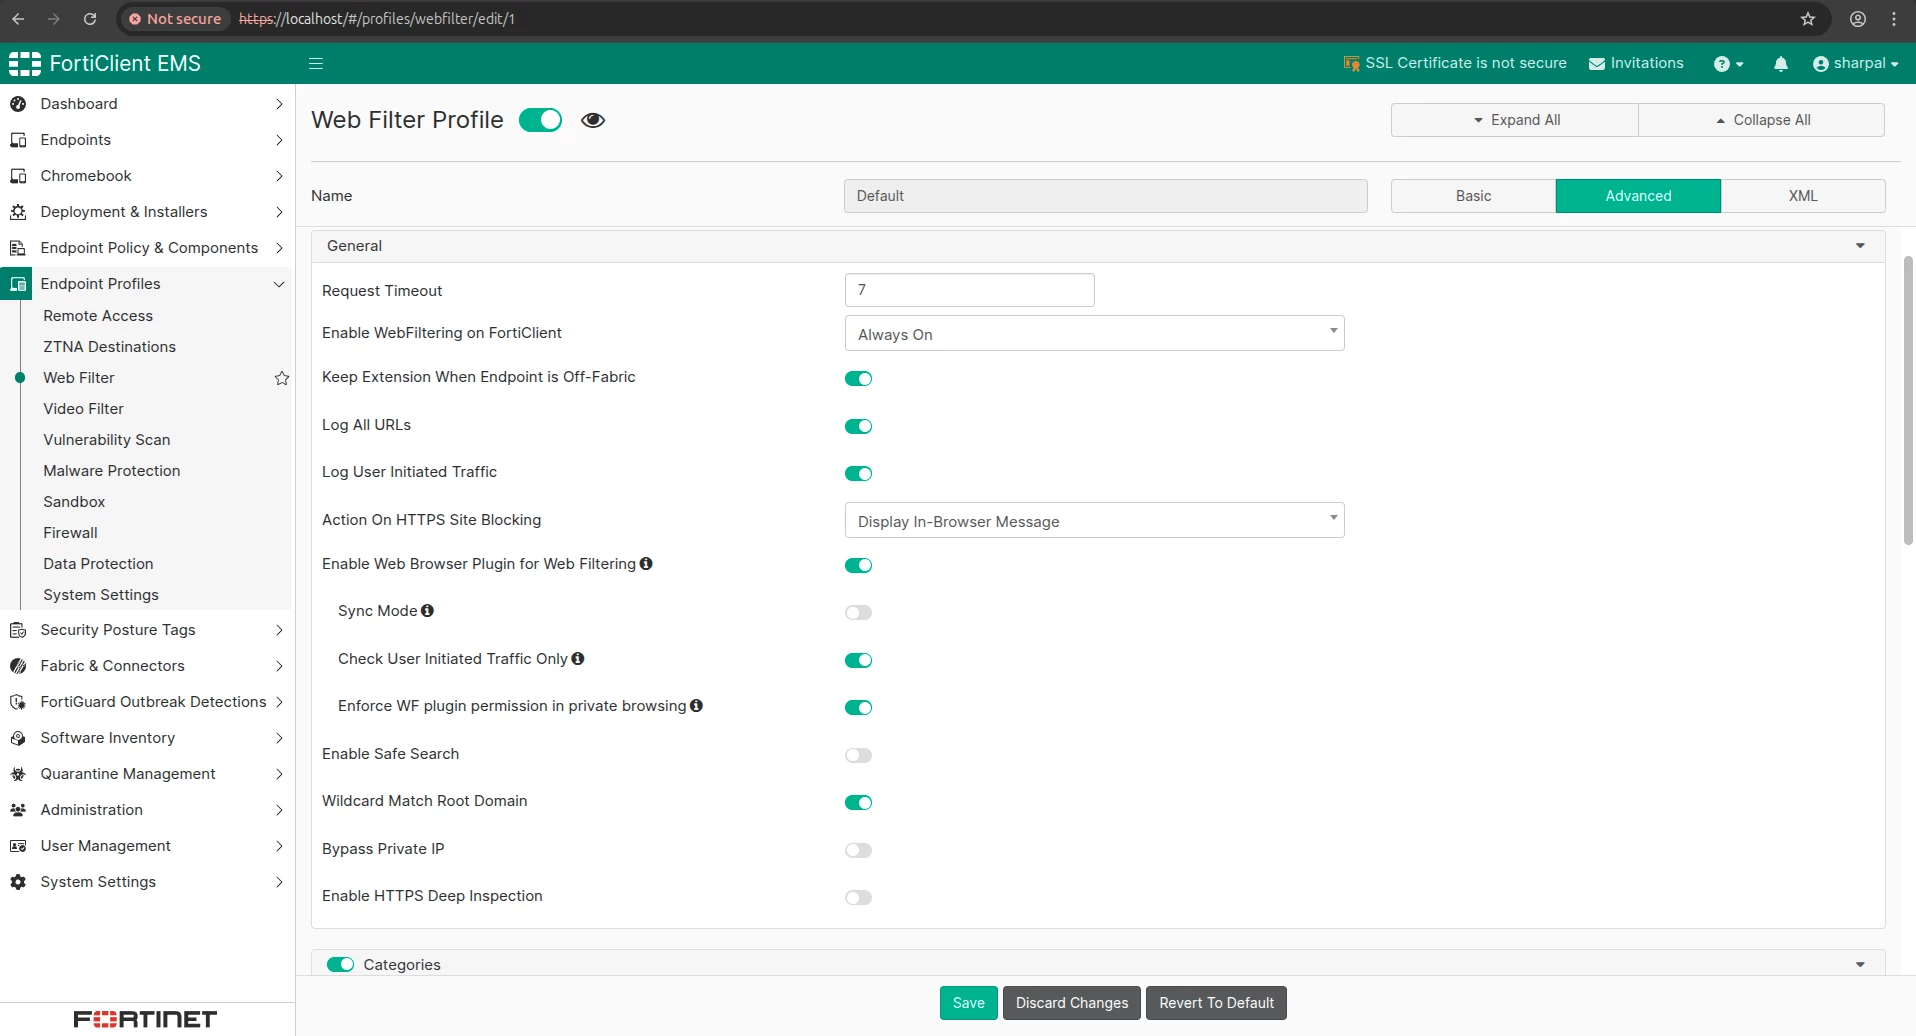The image size is (1916, 1036).
Task: Click the Administration sidebar icon
Action: 18,810
